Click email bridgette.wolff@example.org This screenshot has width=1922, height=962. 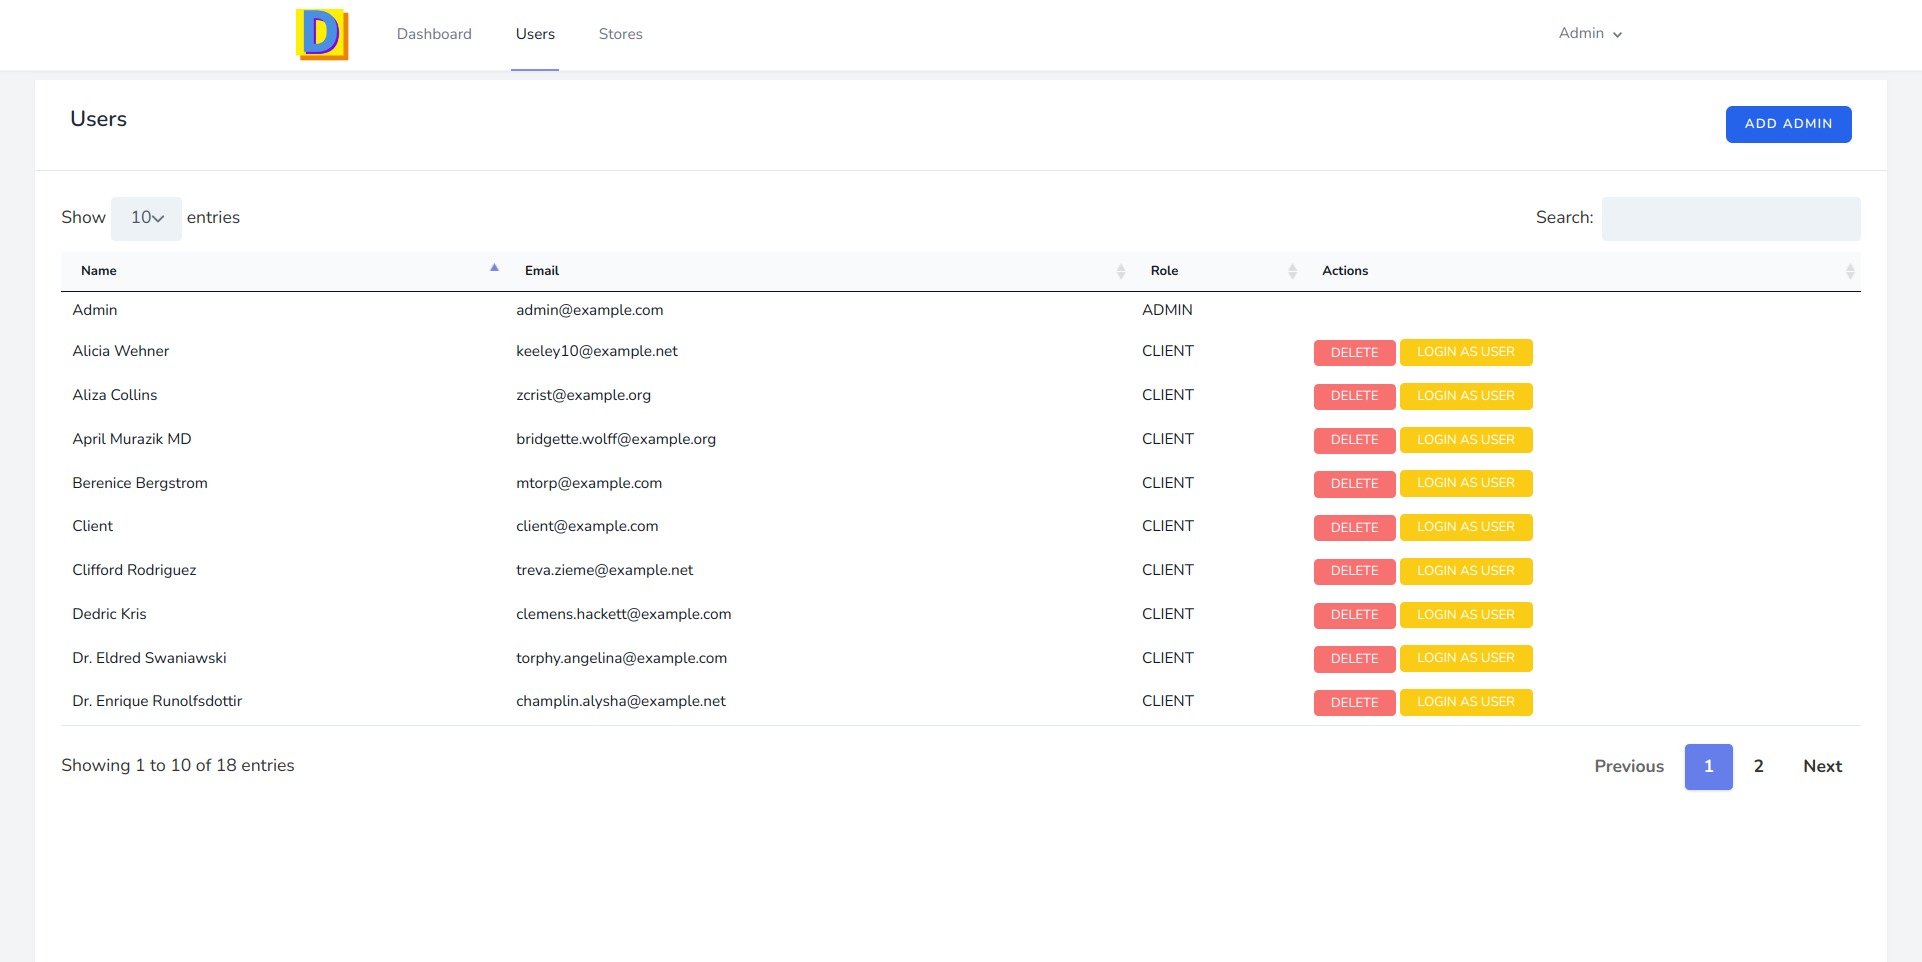tap(615, 439)
